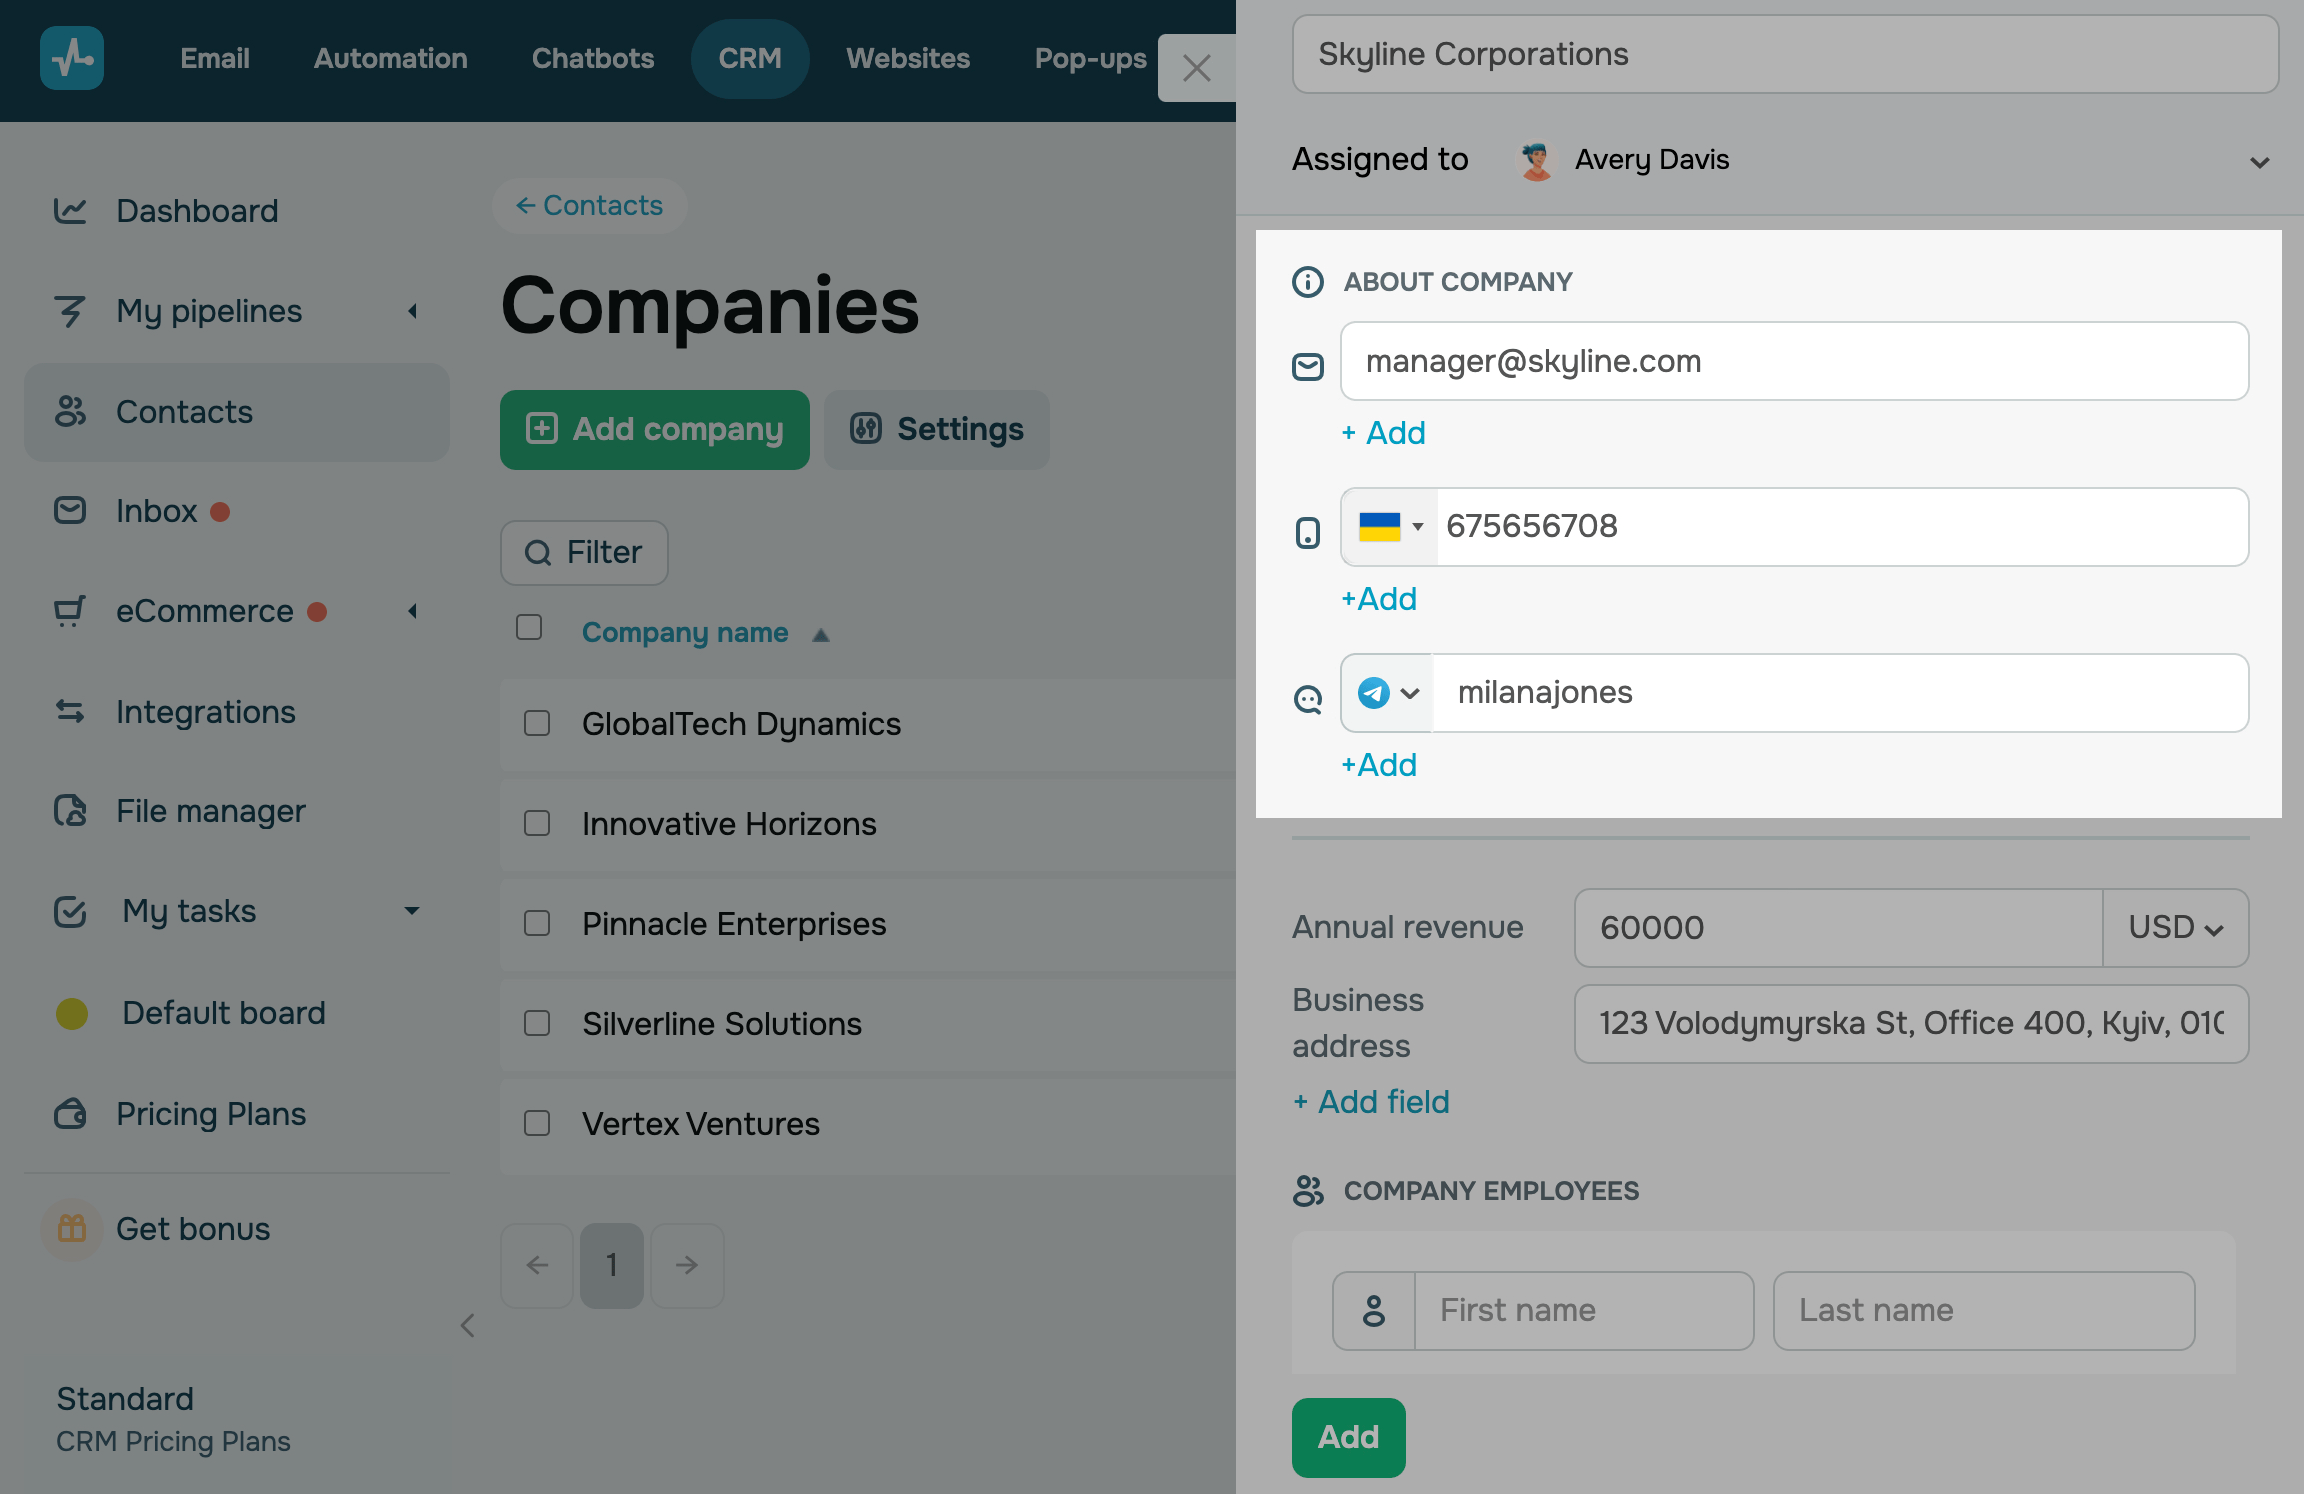Click the Default board yellow color dot
The width and height of the screenshot is (2304, 1494).
click(72, 1013)
